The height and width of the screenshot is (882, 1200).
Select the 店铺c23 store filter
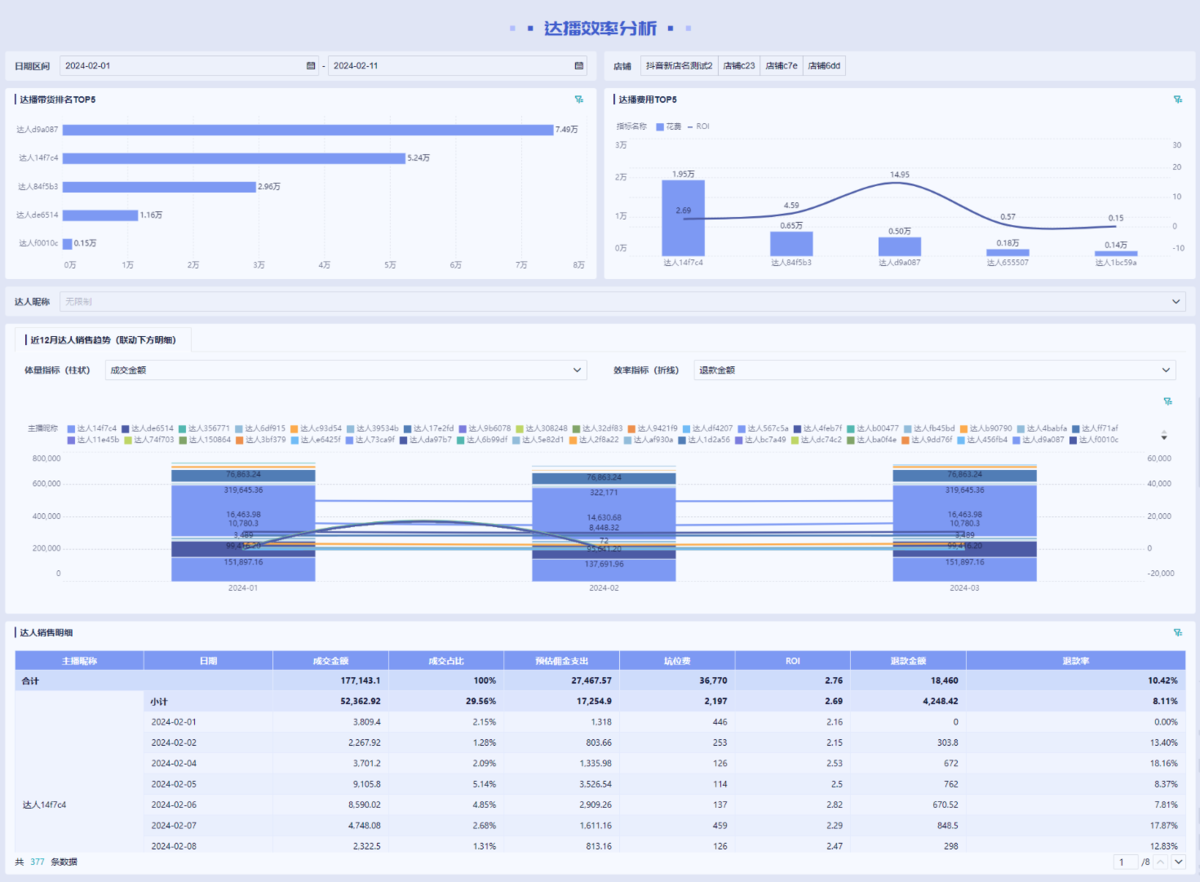[x=739, y=66]
